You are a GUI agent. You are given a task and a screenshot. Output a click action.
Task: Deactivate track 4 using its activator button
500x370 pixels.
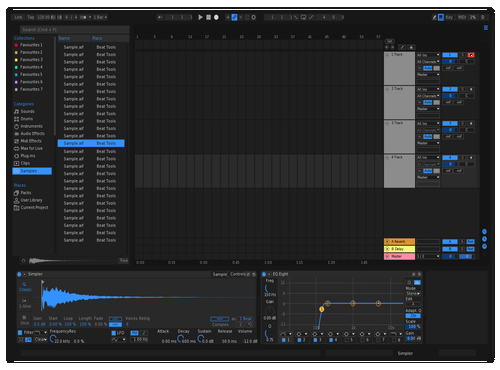[x=450, y=158]
